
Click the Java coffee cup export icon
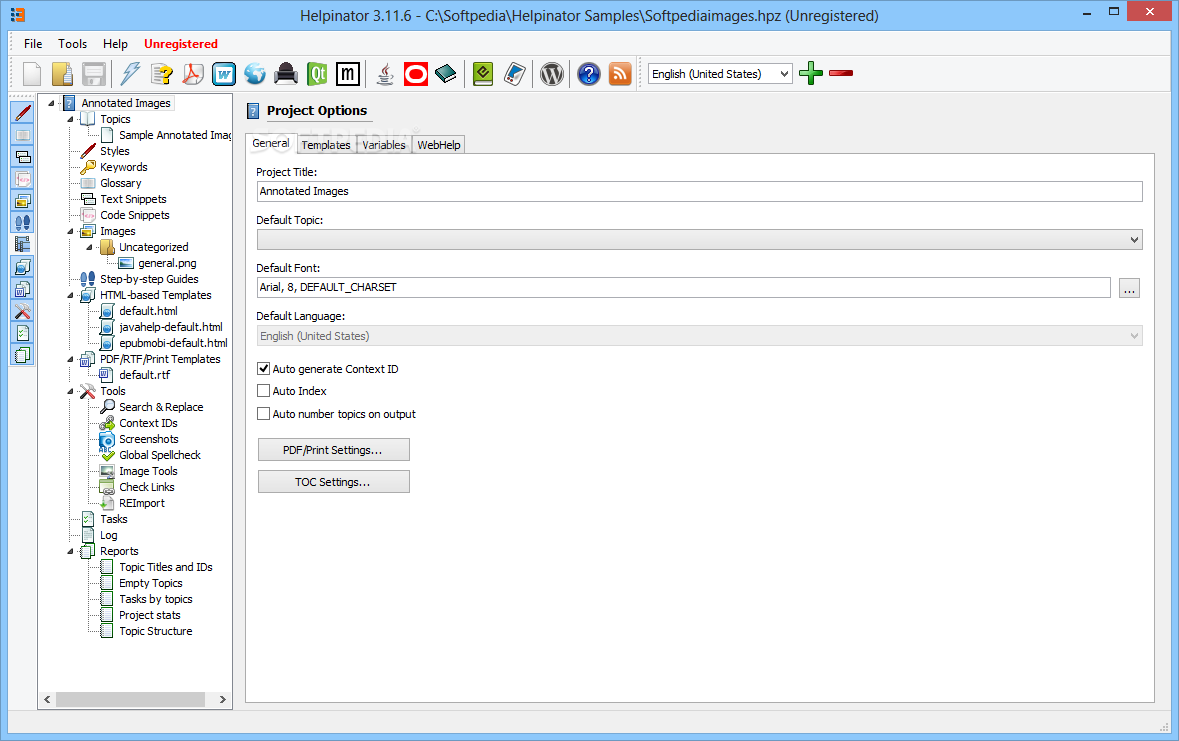(385, 74)
